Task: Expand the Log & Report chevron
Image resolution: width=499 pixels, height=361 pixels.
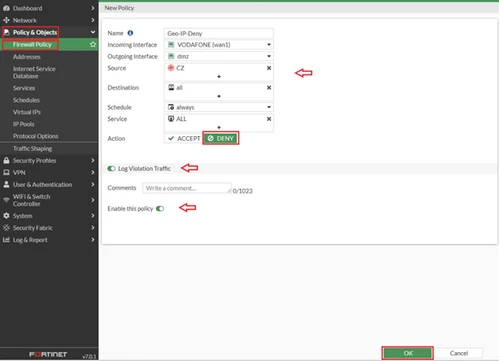Action: pyautogui.click(x=93, y=240)
